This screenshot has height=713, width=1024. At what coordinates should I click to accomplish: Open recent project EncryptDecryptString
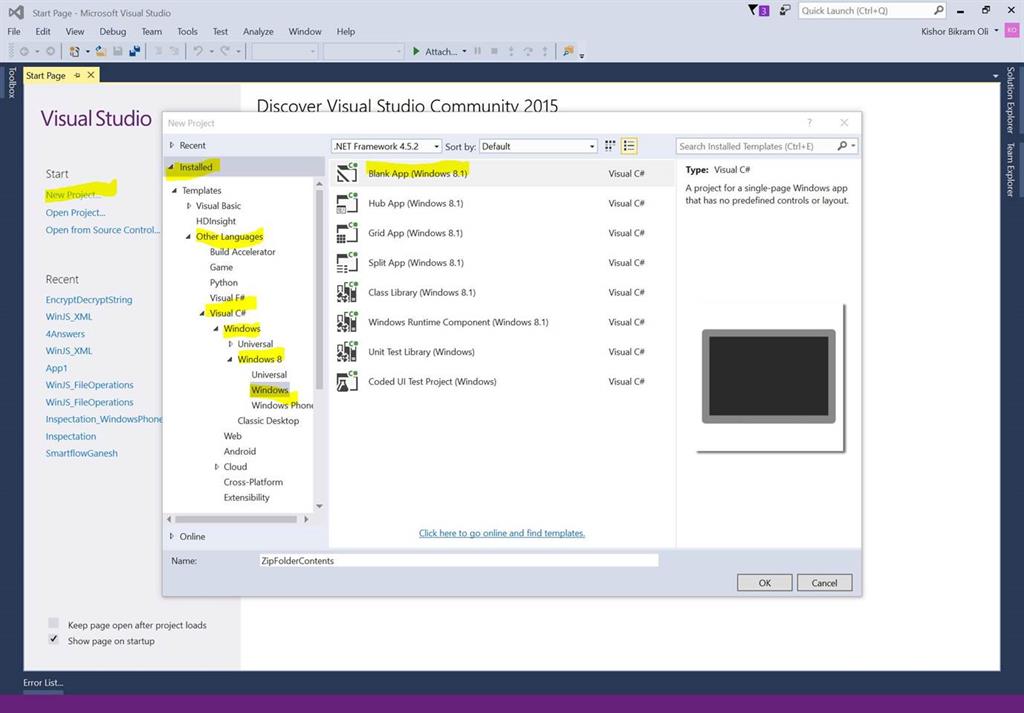(x=89, y=300)
